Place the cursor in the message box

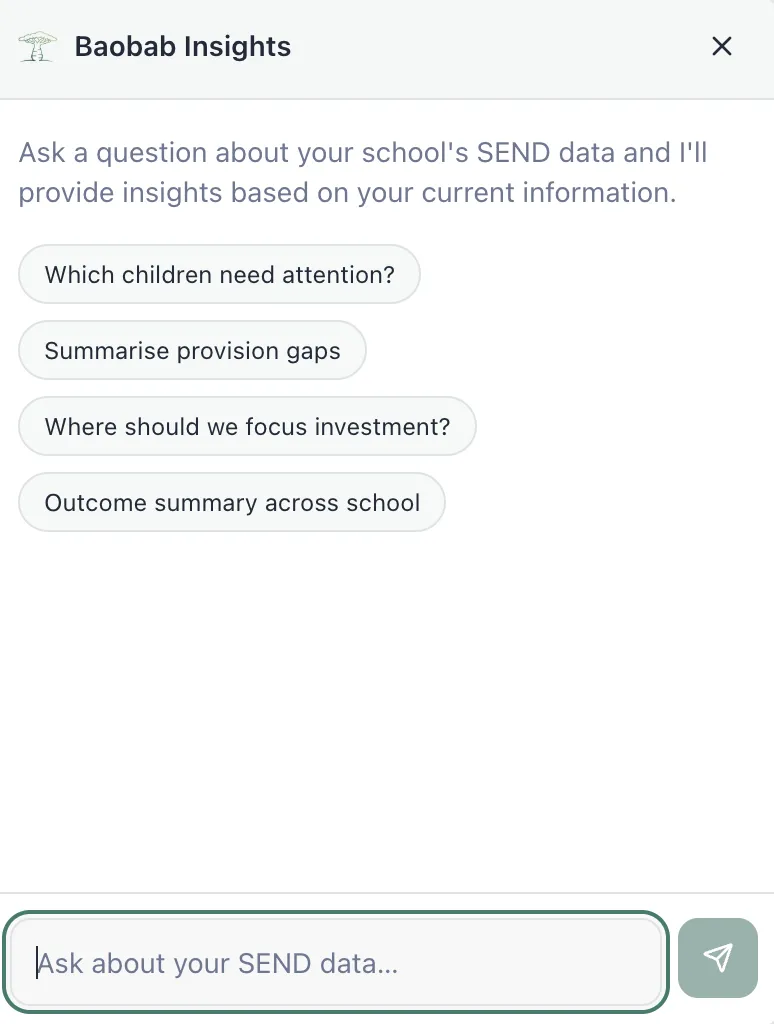tap(335, 963)
